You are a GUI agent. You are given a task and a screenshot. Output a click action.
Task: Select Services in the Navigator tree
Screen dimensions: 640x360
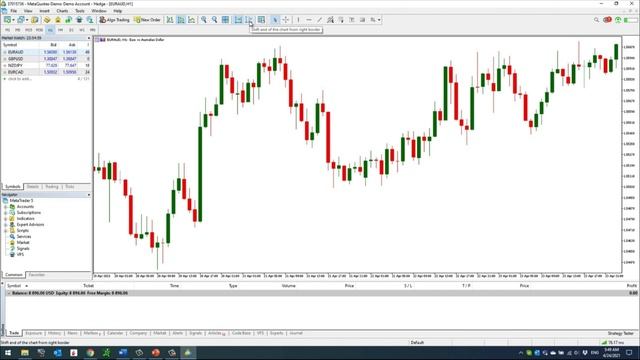click(24, 236)
